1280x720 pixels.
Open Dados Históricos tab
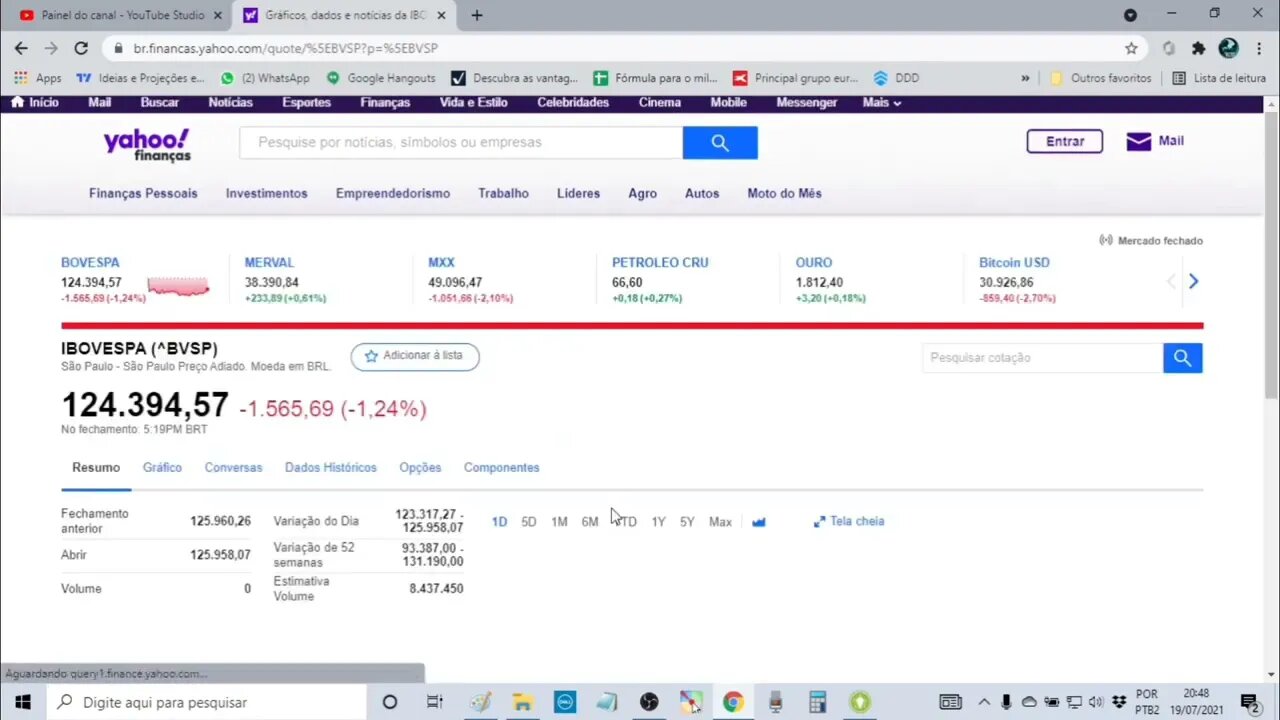pyautogui.click(x=331, y=467)
